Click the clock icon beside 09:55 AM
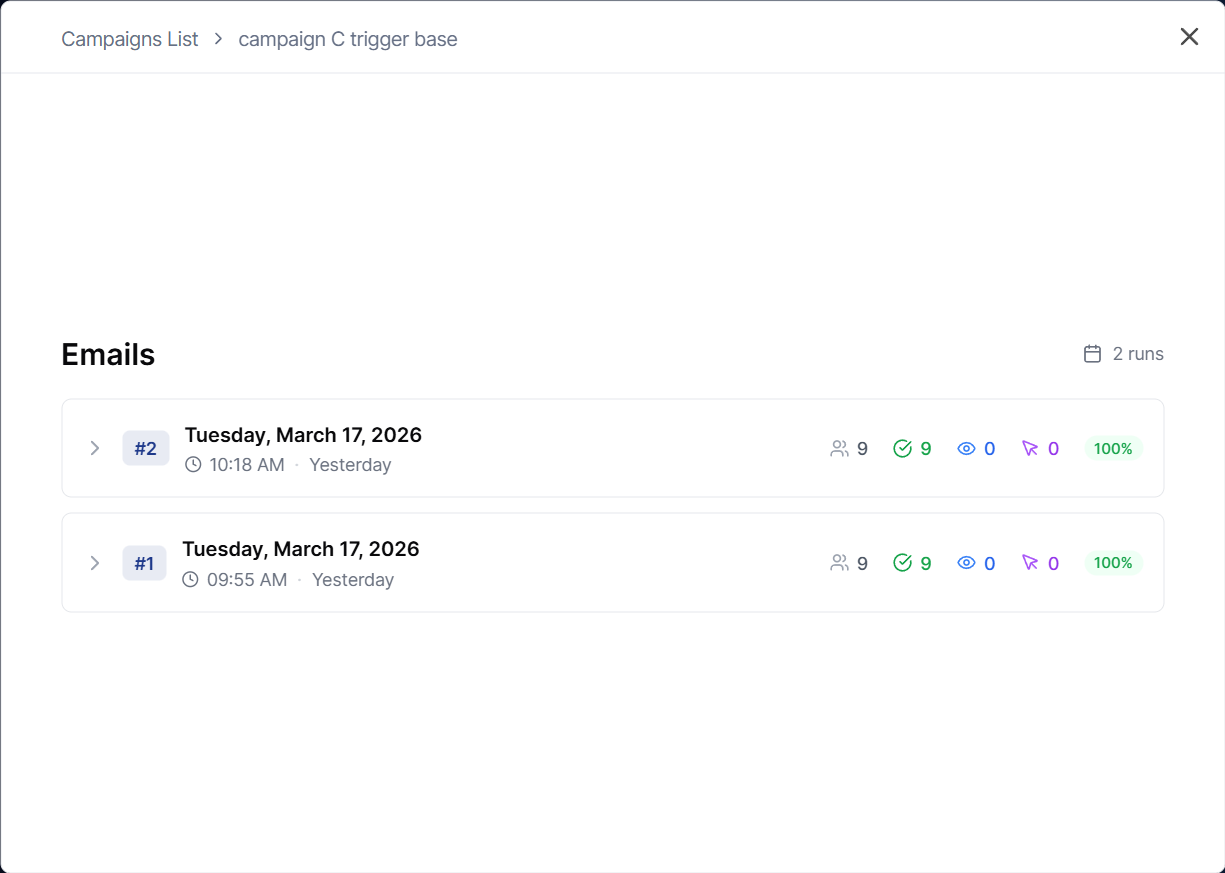This screenshot has width=1225, height=873. 190,579
